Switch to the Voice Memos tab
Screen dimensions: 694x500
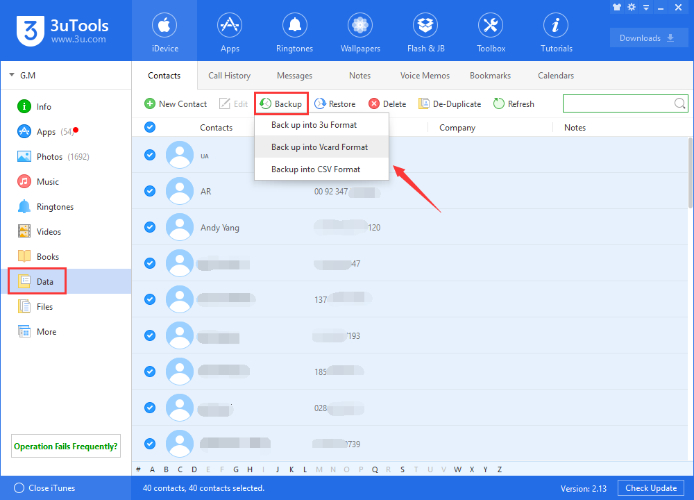(425, 76)
